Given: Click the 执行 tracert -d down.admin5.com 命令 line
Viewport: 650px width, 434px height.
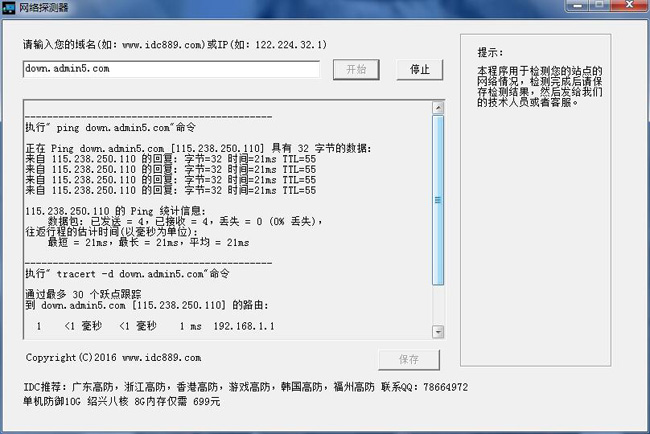Looking at the screenshot, I should point(127,274).
